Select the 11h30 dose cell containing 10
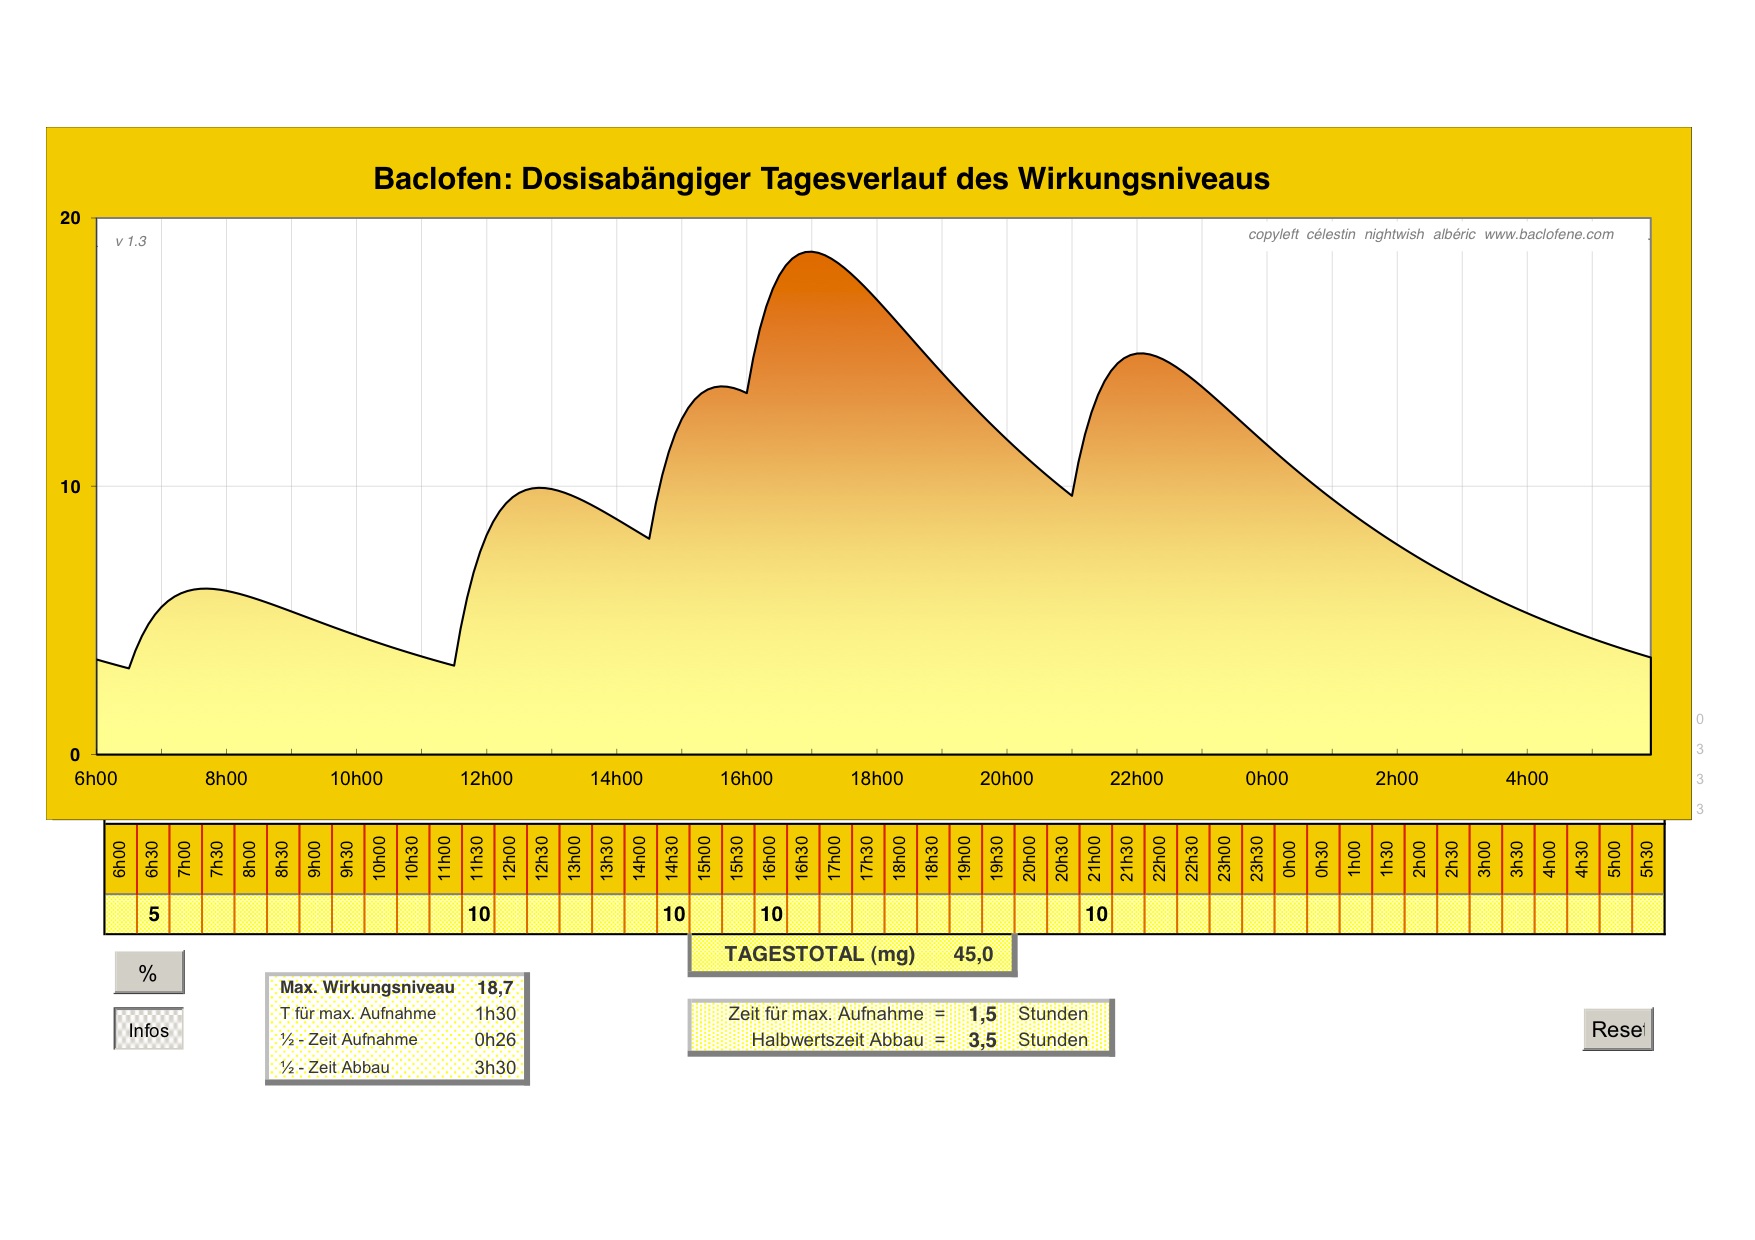The height and width of the screenshot is (1240, 1755). pos(478,914)
